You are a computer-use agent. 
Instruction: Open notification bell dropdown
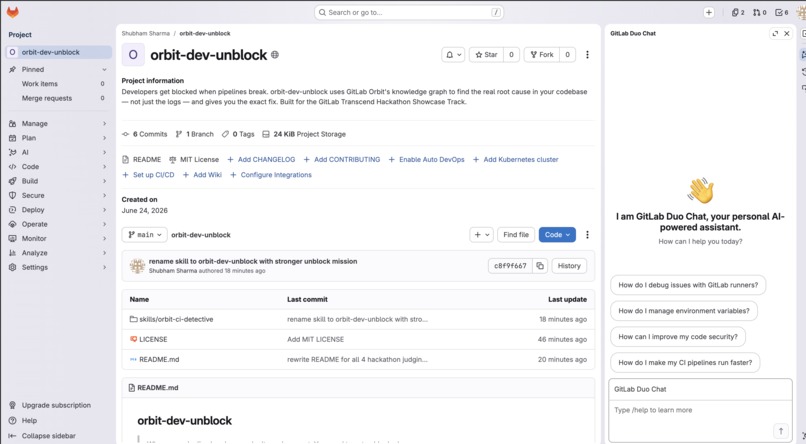(x=453, y=54)
